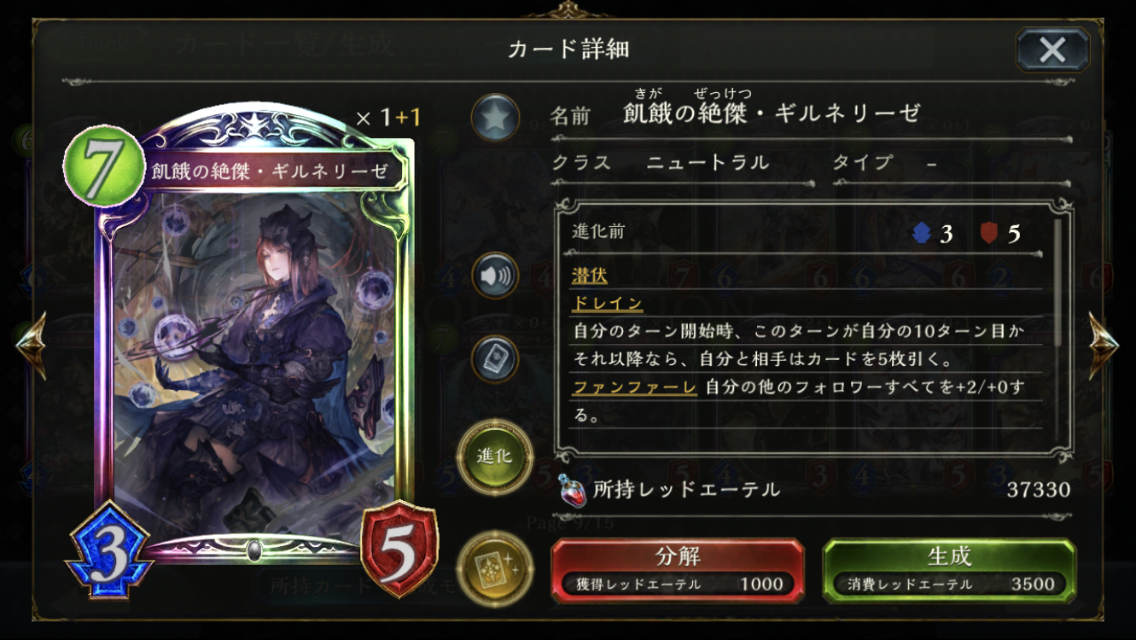This screenshot has width=1136, height=640.
Task: Tap the gold premium card conversion icon
Action: (495, 568)
